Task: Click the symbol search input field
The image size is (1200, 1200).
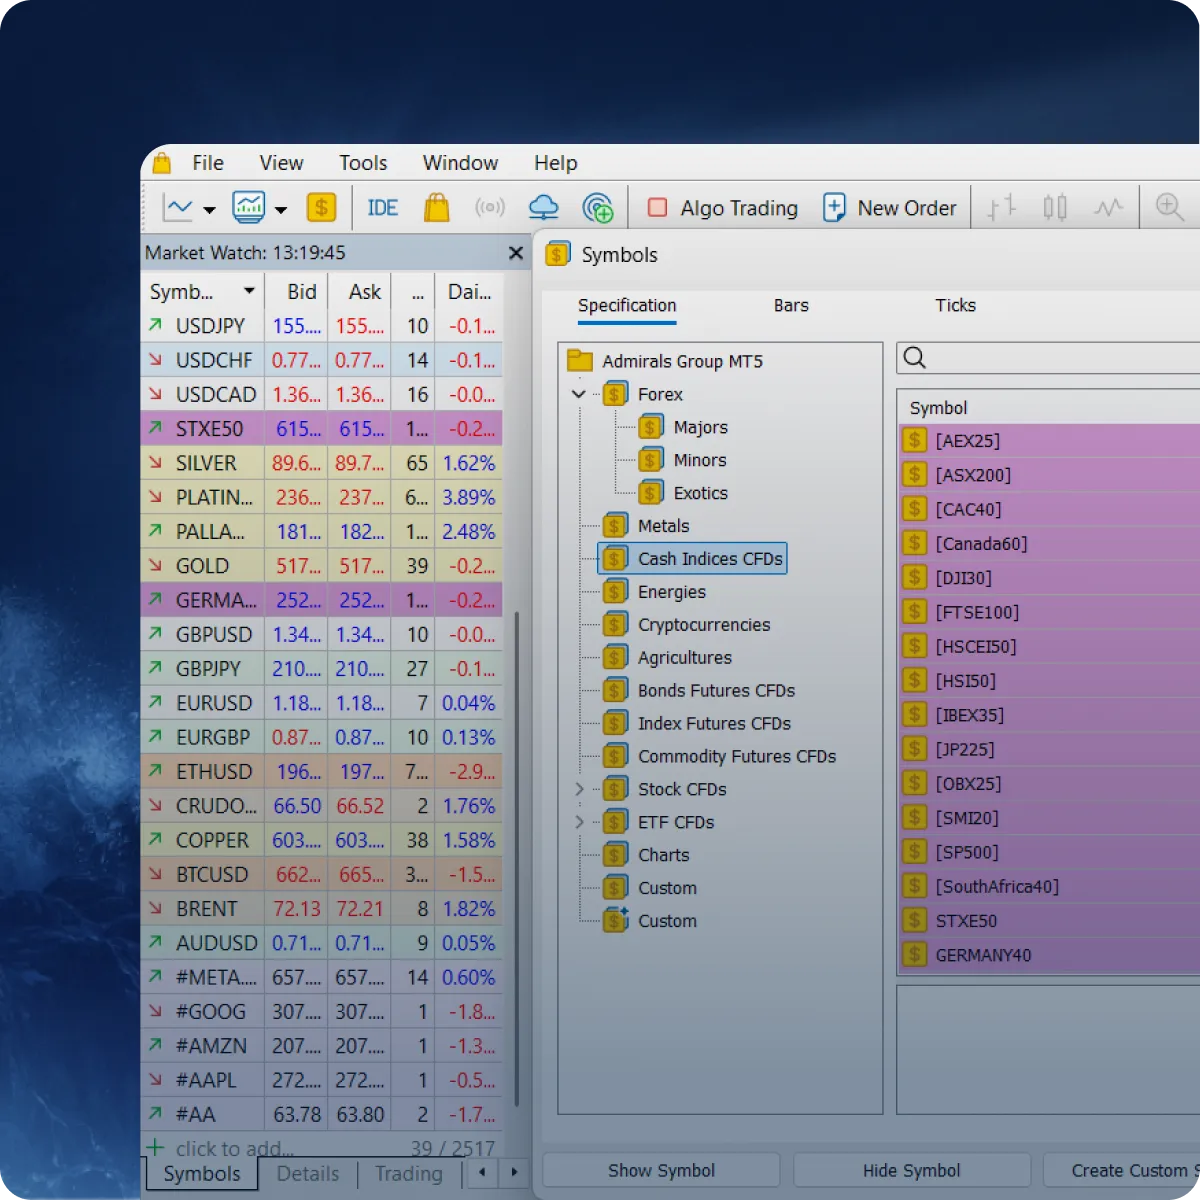Action: 1060,358
